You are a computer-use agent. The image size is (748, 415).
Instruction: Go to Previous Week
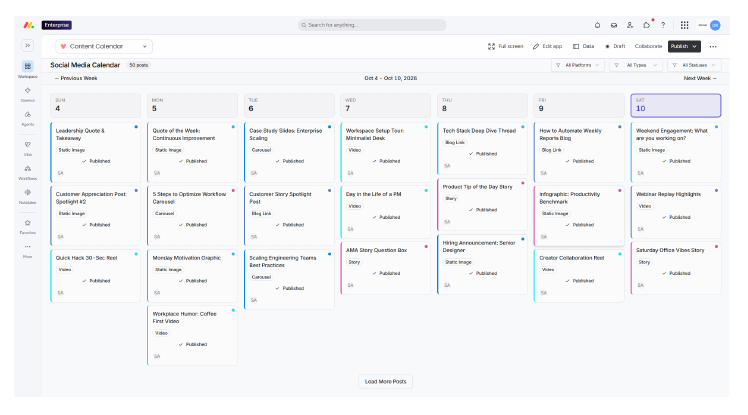tap(76, 78)
